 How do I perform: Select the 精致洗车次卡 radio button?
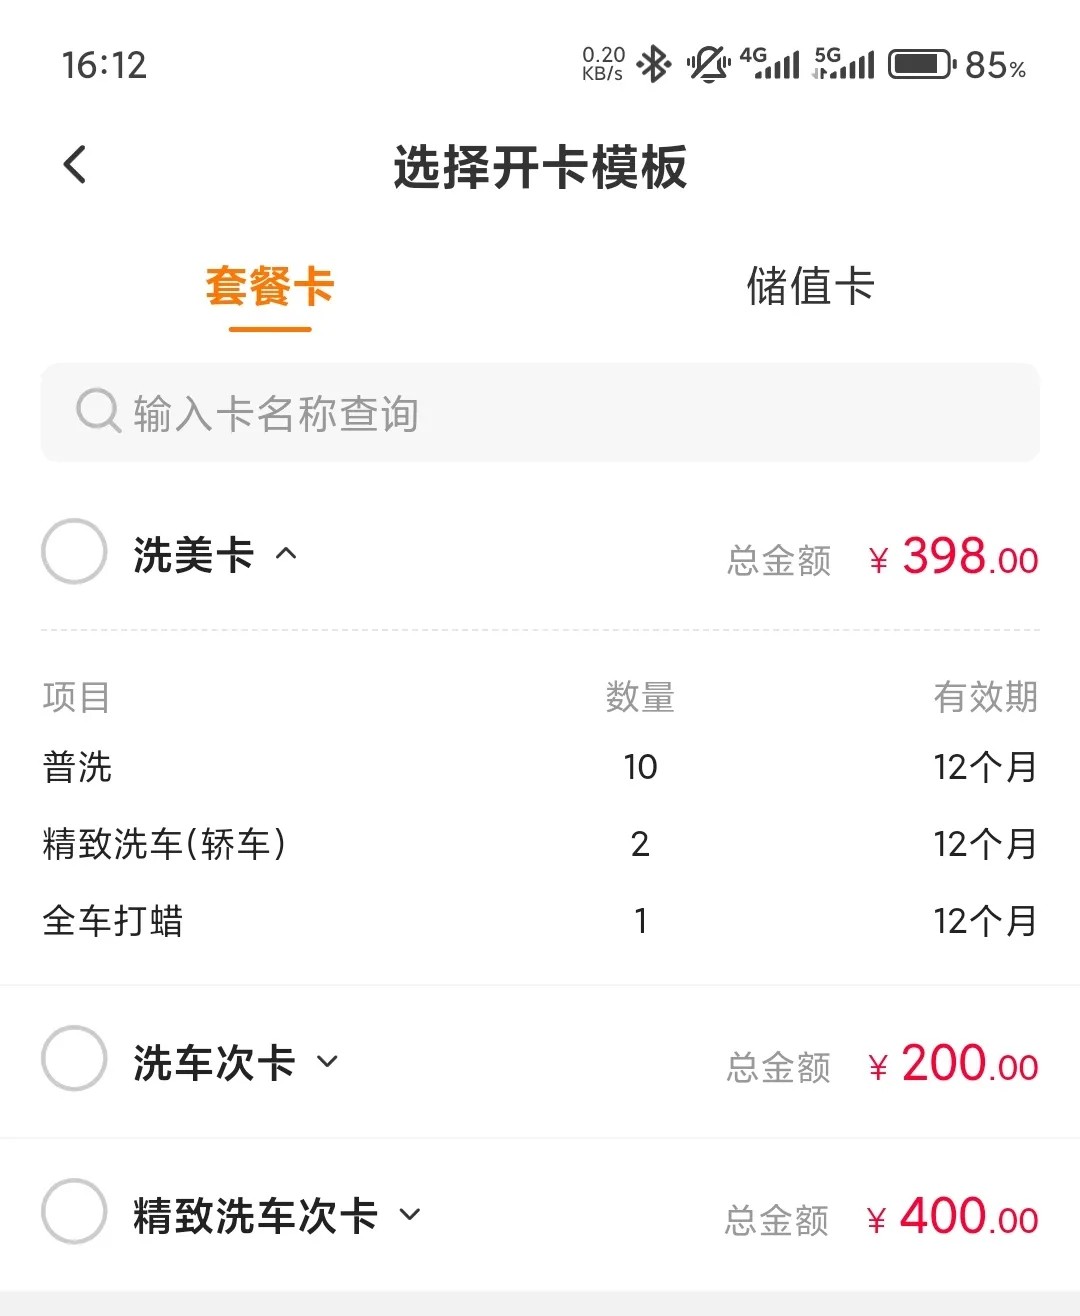tap(74, 1212)
